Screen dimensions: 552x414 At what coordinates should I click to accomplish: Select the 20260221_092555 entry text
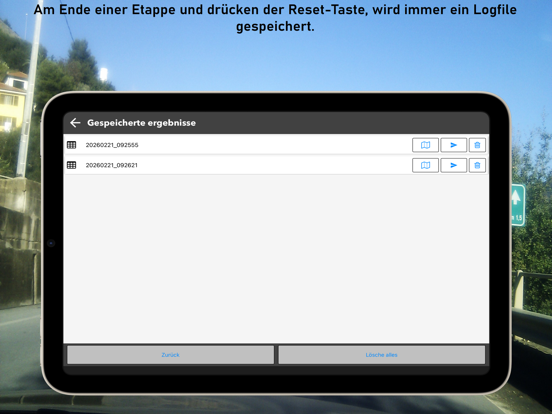(x=112, y=145)
